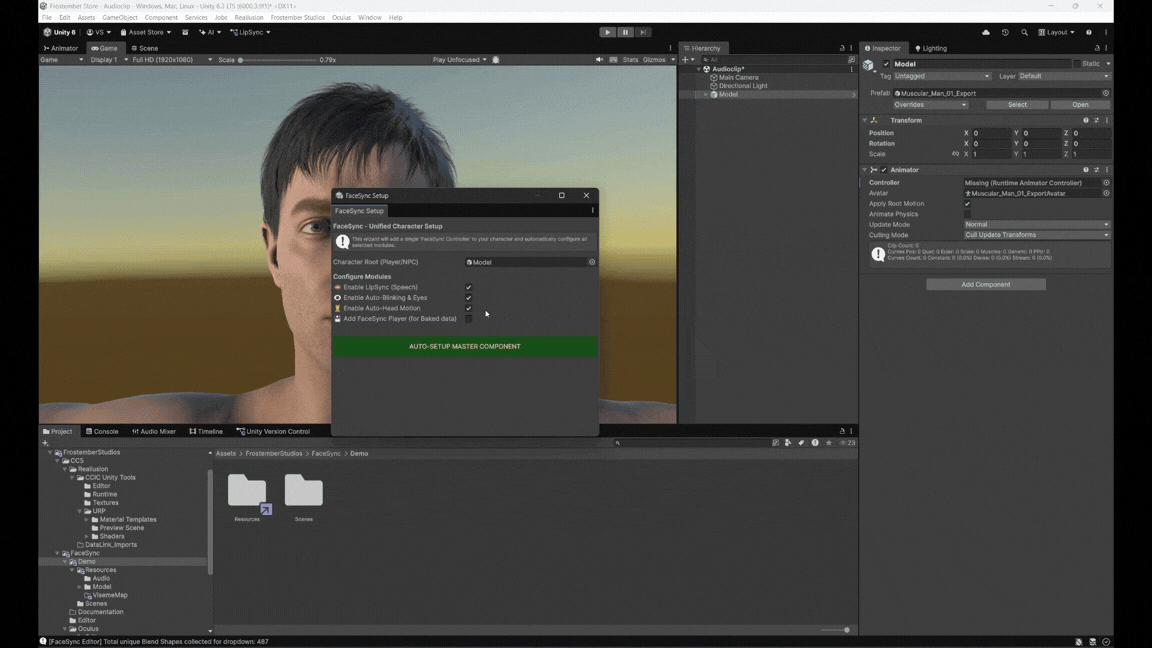This screenshot has width=1152, height=648.
Task: Open the FaceSync Setup window options menu
Action: pos(592,211)
